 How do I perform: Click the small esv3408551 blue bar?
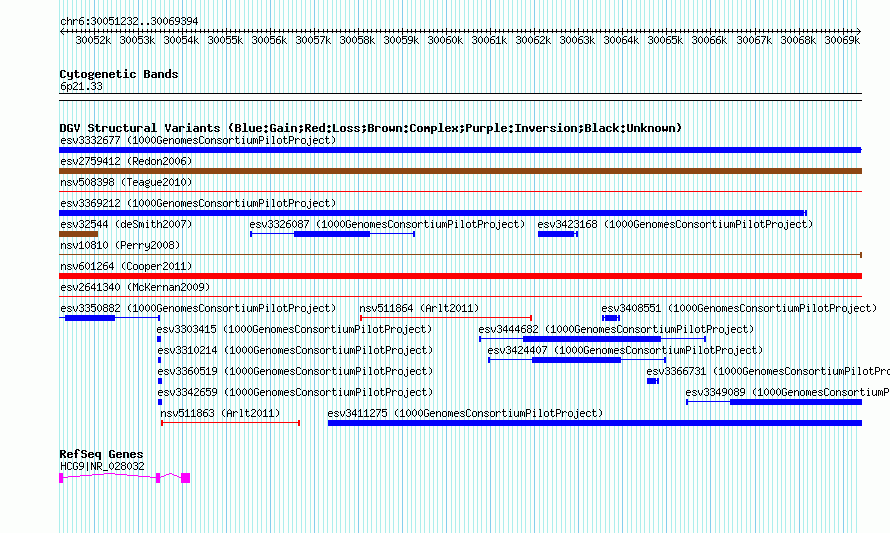tap(611, 318)
